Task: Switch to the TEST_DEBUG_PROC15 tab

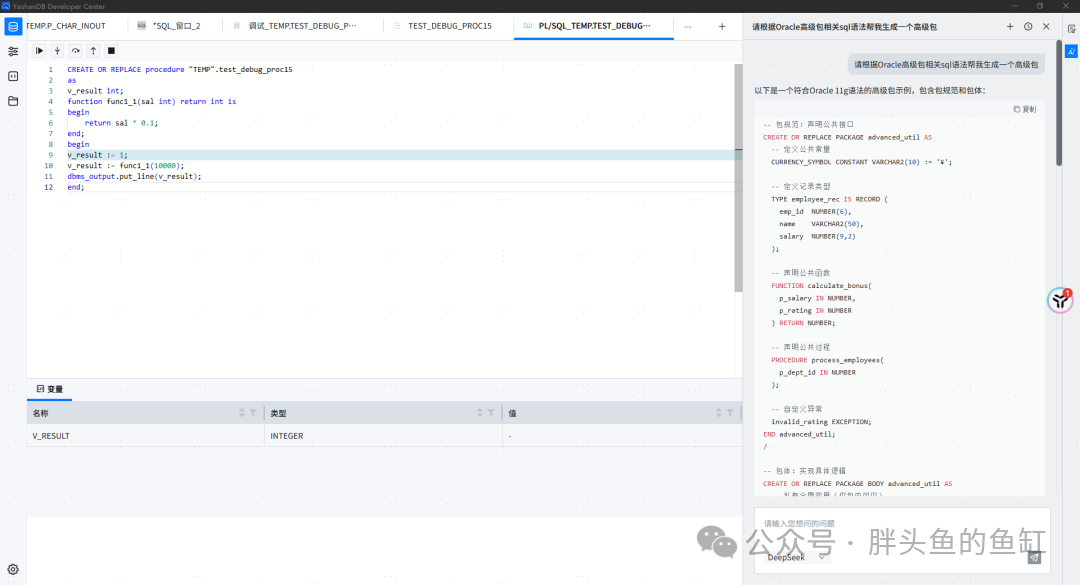Action: point(449,26)
